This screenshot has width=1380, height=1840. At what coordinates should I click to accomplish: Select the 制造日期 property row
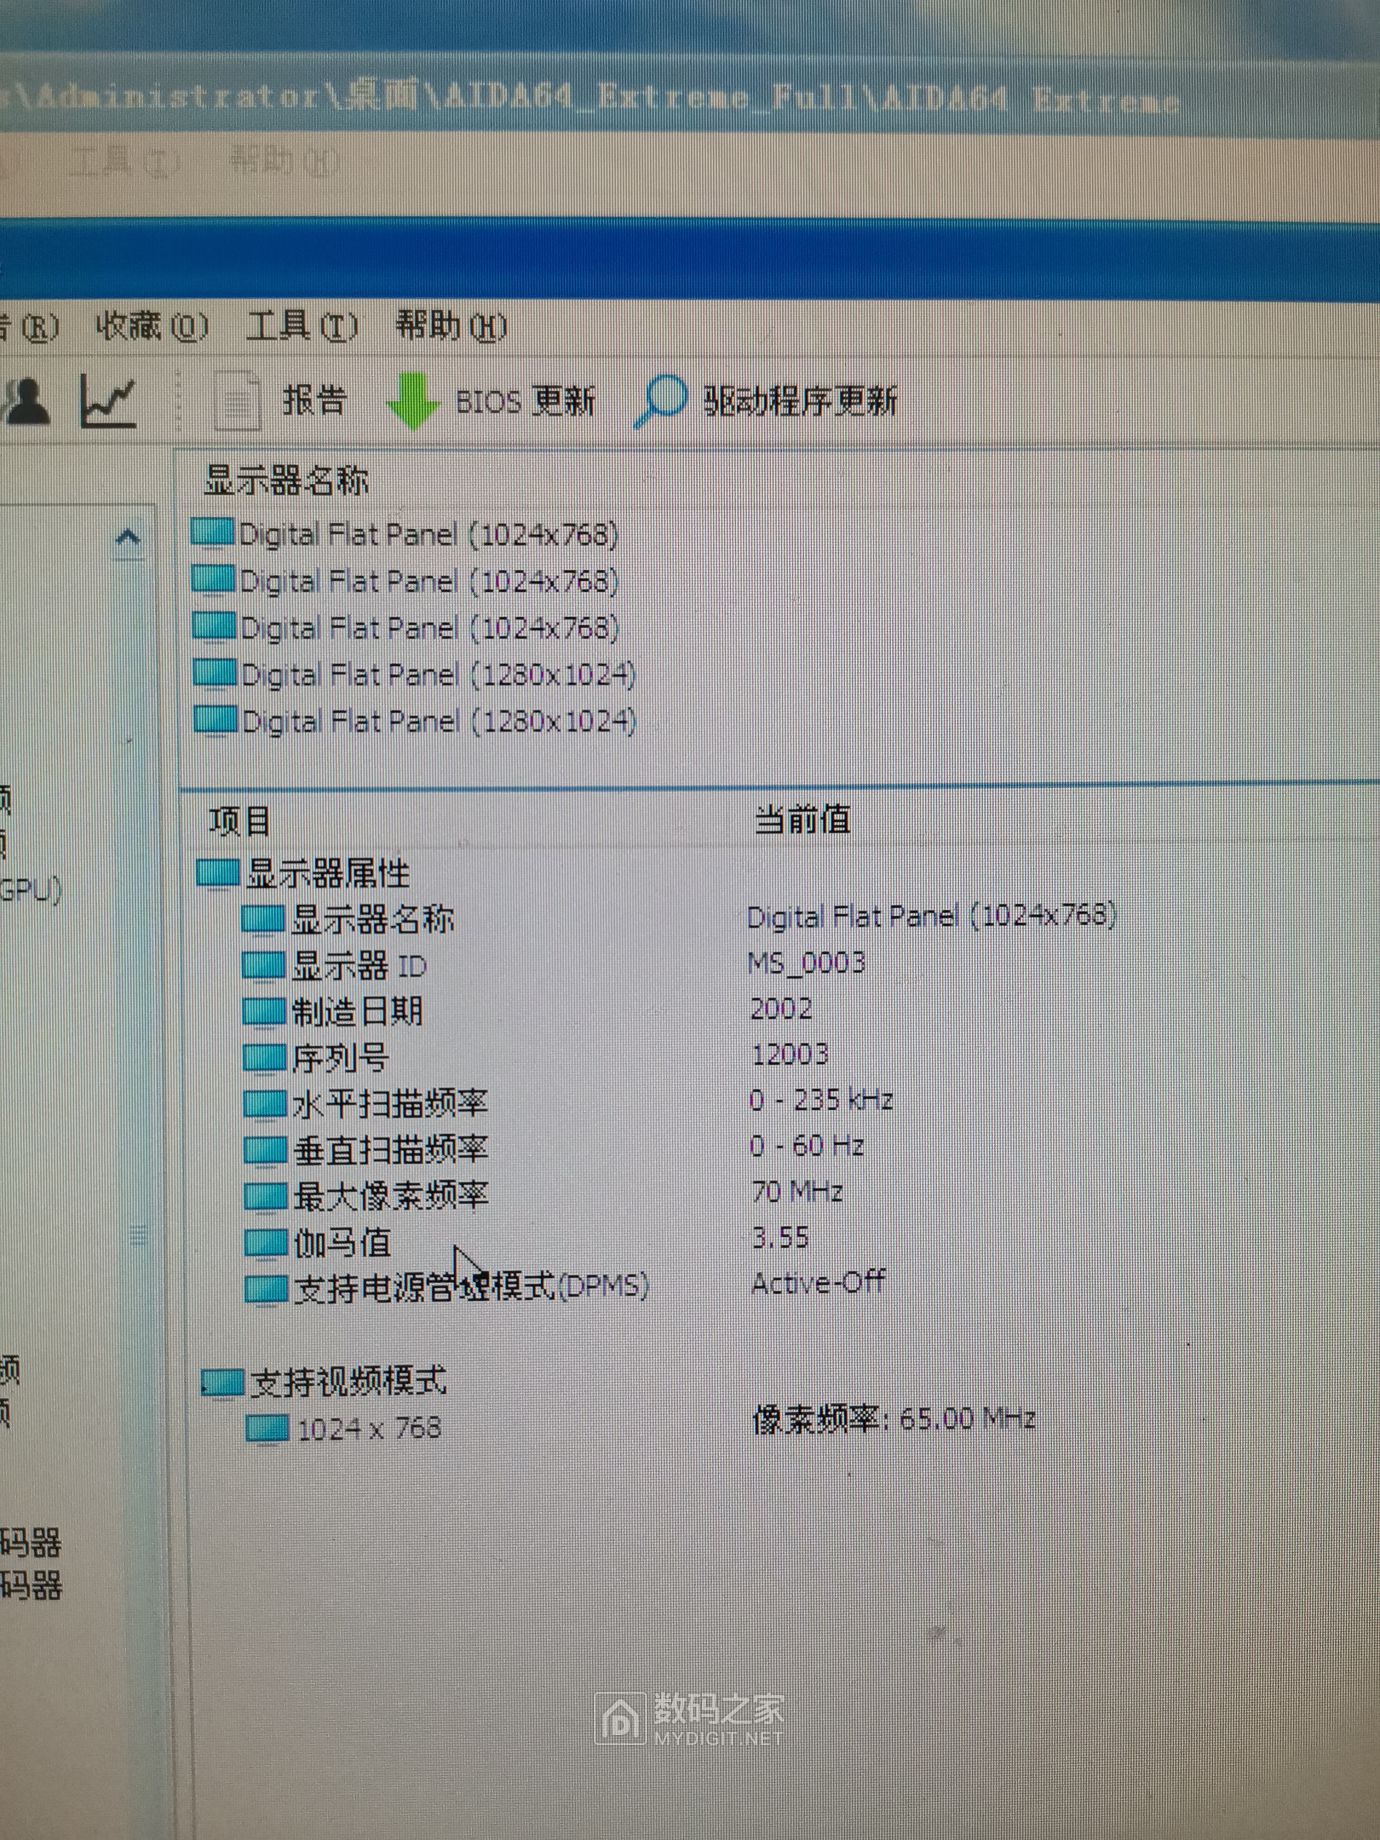click(x=333, y=1012)
